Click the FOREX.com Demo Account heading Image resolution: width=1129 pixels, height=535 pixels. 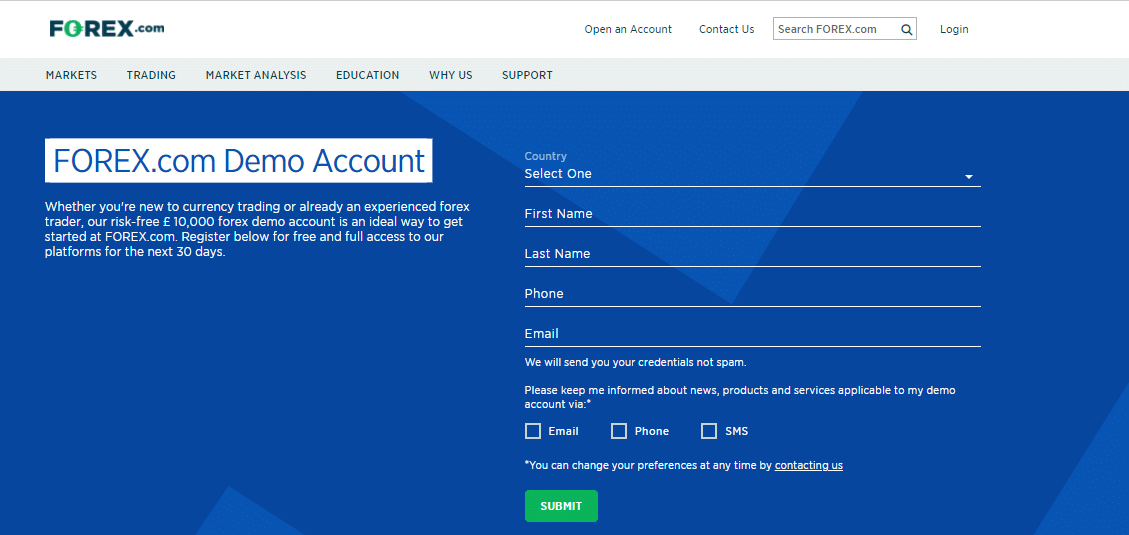coord(238,161)
